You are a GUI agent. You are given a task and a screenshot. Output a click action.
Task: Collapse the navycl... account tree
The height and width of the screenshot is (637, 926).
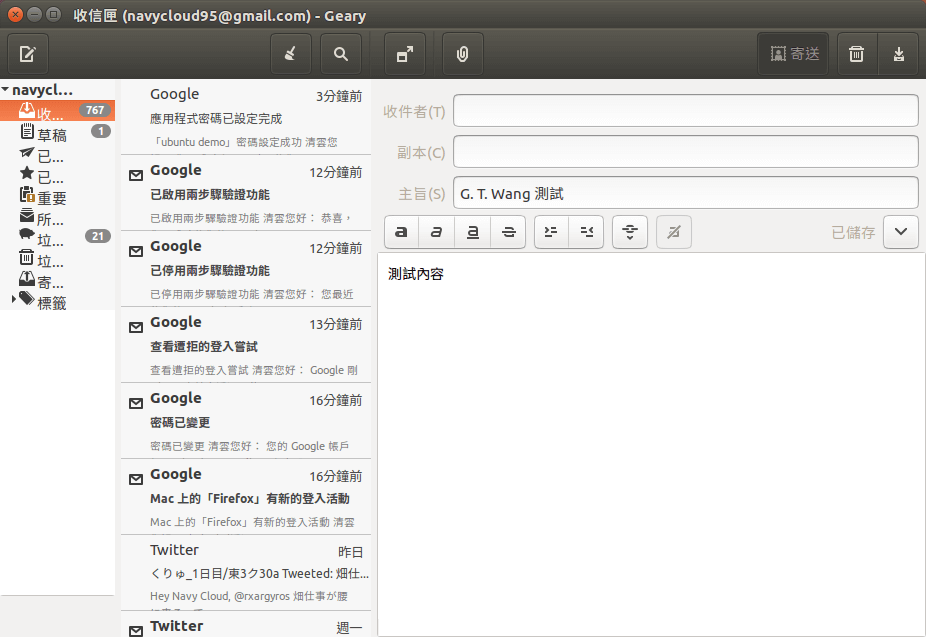[x=6, y=90]
